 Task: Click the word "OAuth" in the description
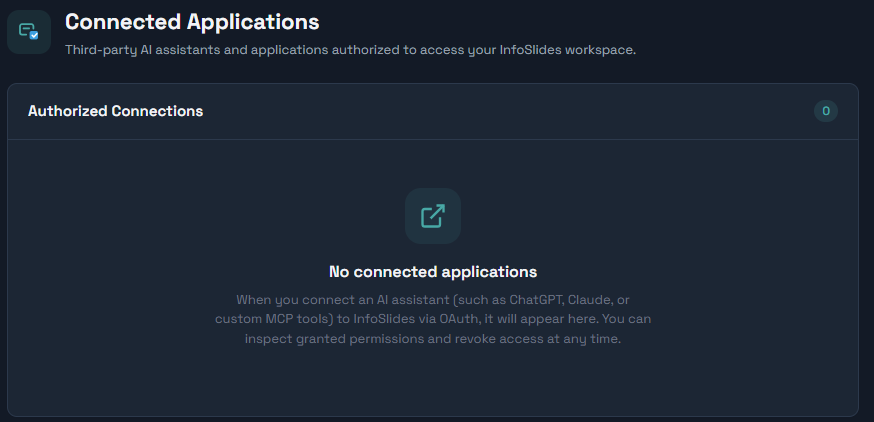coord(460,319)
